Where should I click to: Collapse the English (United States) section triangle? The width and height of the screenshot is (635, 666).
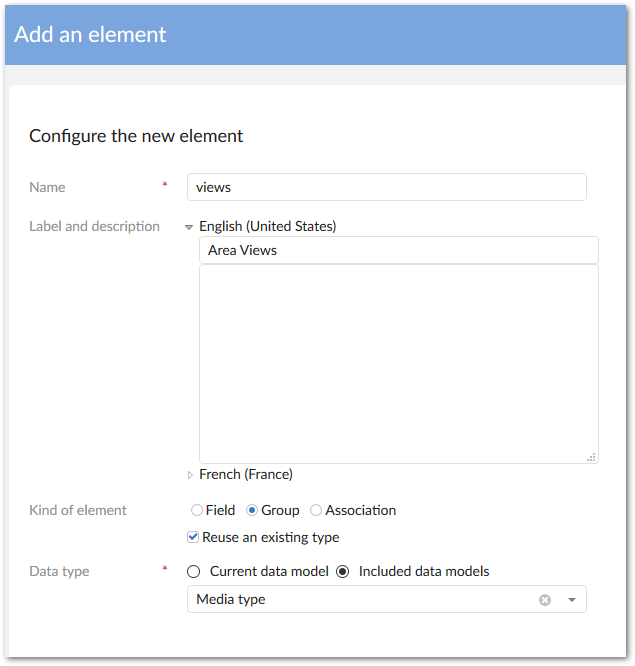tap(189, 227)
